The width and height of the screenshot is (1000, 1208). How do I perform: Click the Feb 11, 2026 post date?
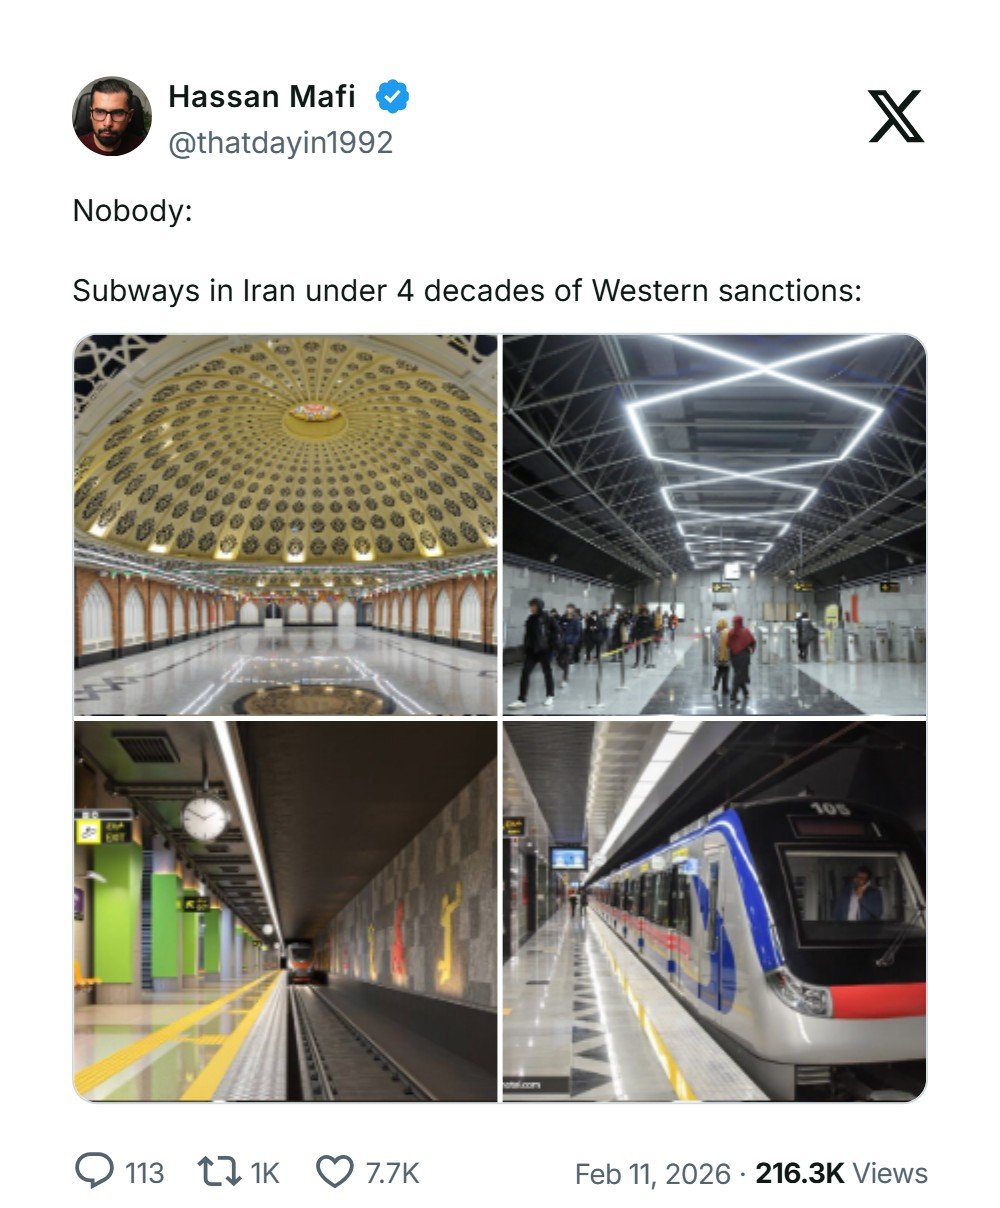pyautogui.click(x=652, y=1173)
